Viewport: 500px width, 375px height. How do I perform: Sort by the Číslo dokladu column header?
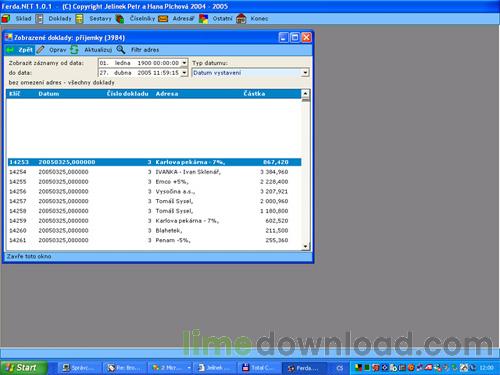tap(128, 94)
